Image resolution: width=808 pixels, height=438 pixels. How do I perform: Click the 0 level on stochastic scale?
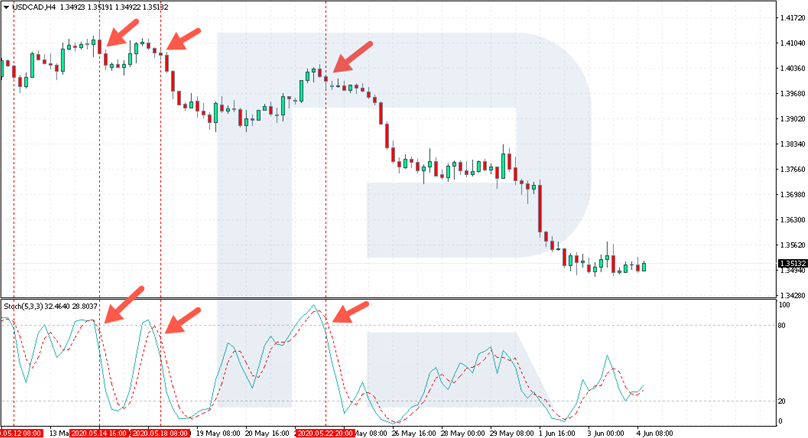[x=780, y=422]
